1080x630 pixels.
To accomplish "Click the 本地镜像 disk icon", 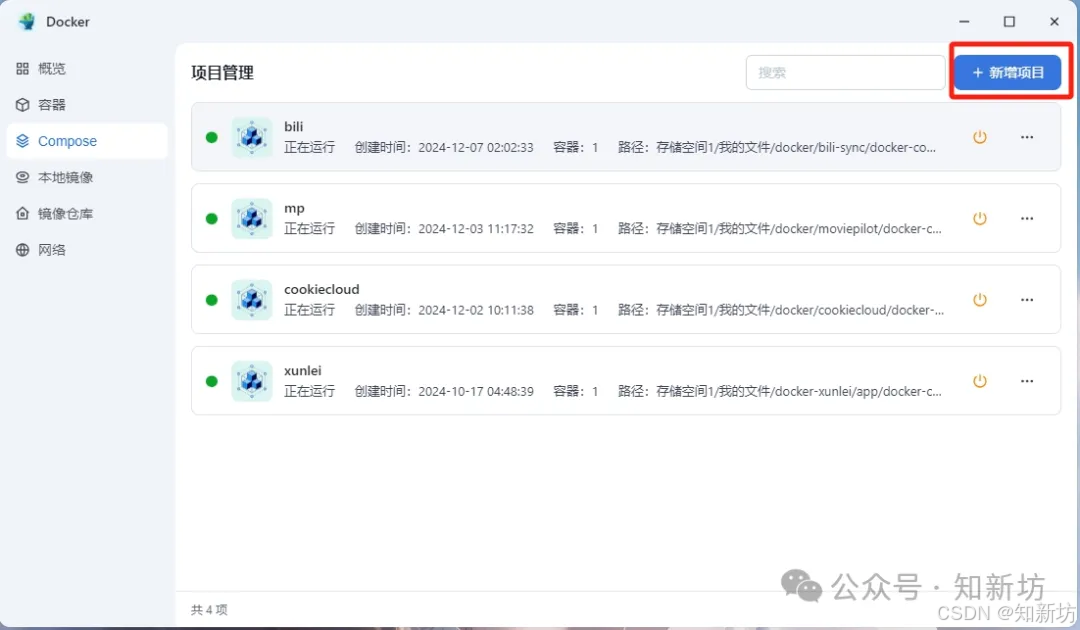I will pos(23,178).
